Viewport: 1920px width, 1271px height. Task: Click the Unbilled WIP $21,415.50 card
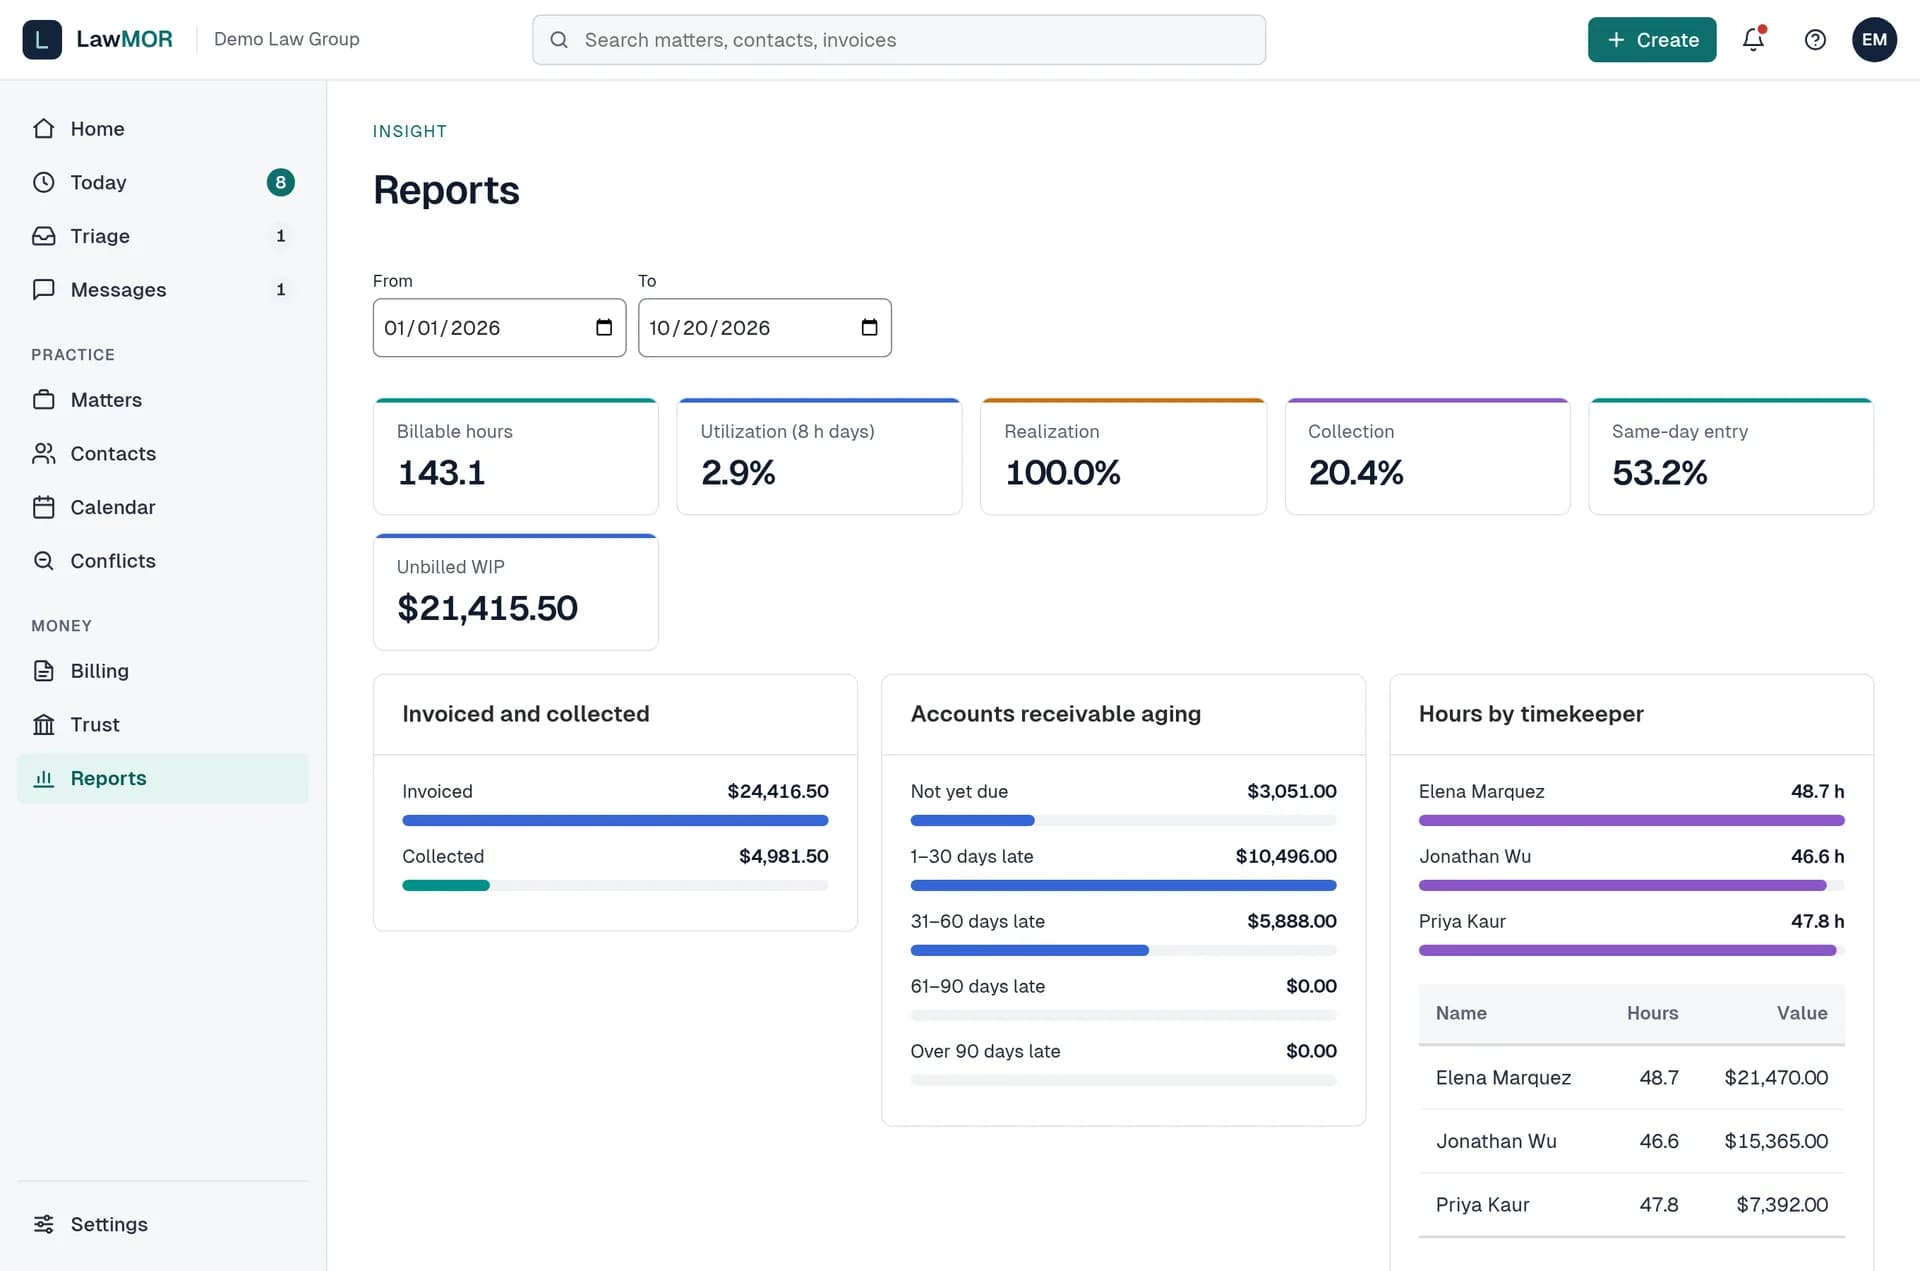tap(516, 592)
